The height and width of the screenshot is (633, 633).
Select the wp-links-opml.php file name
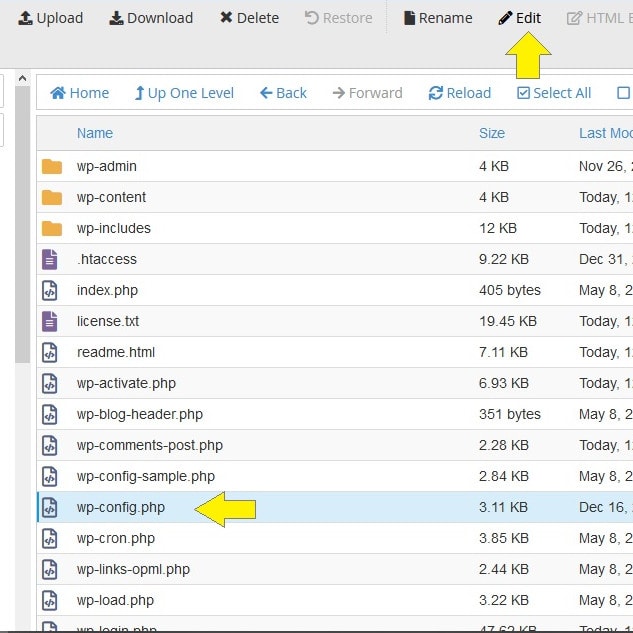133,570
